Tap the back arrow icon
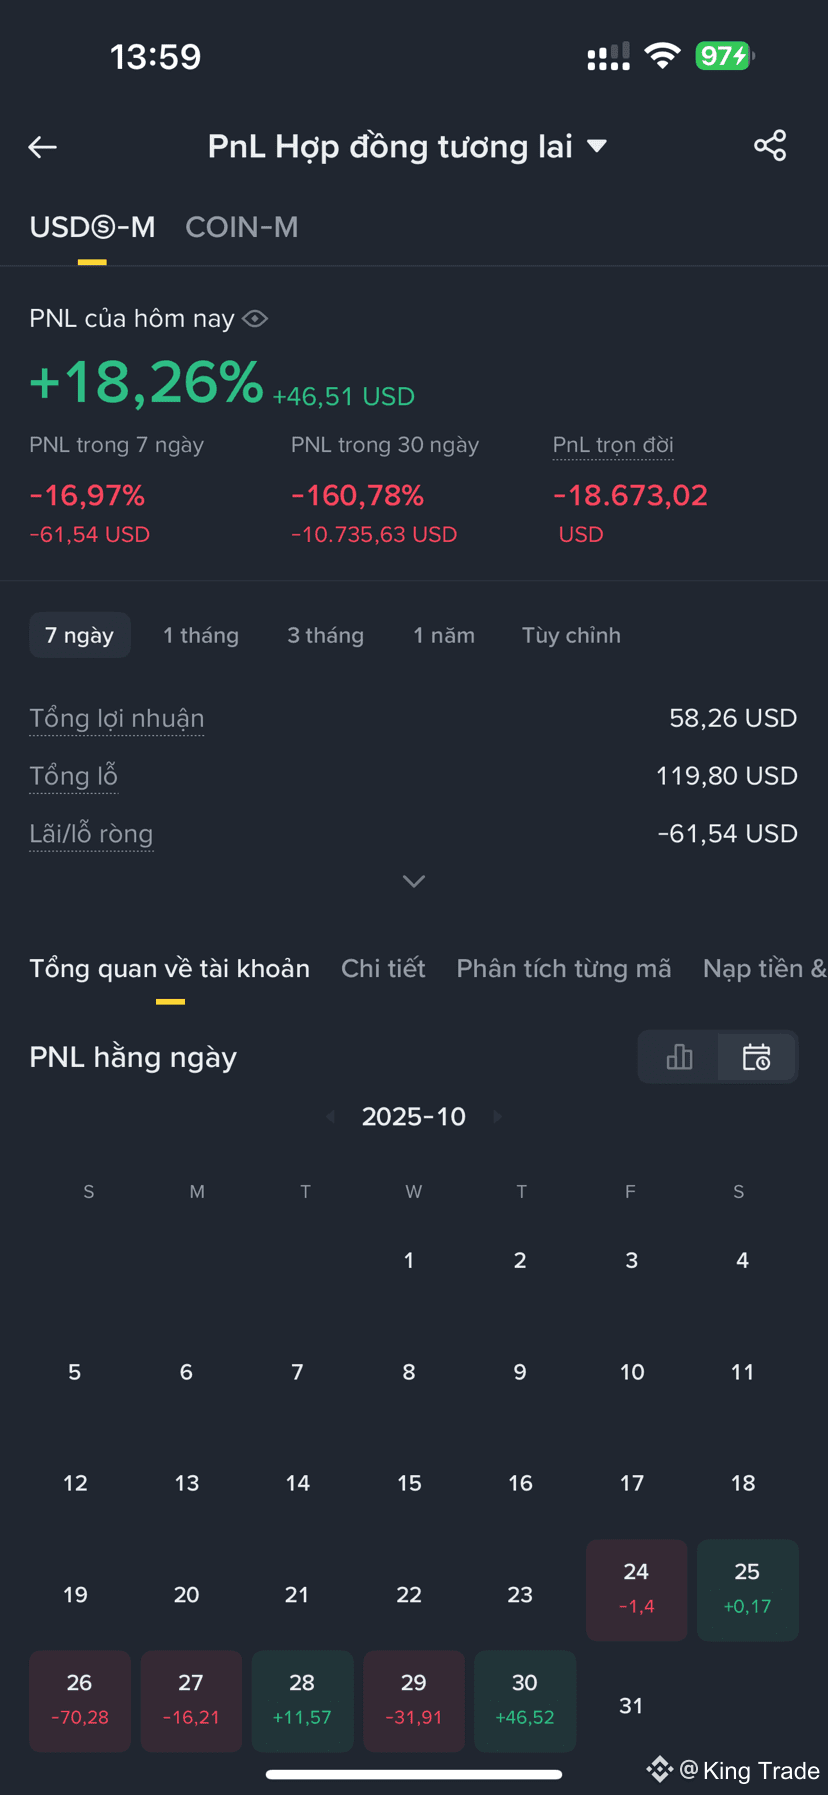 pyautogui.click(x=42, y=147)
